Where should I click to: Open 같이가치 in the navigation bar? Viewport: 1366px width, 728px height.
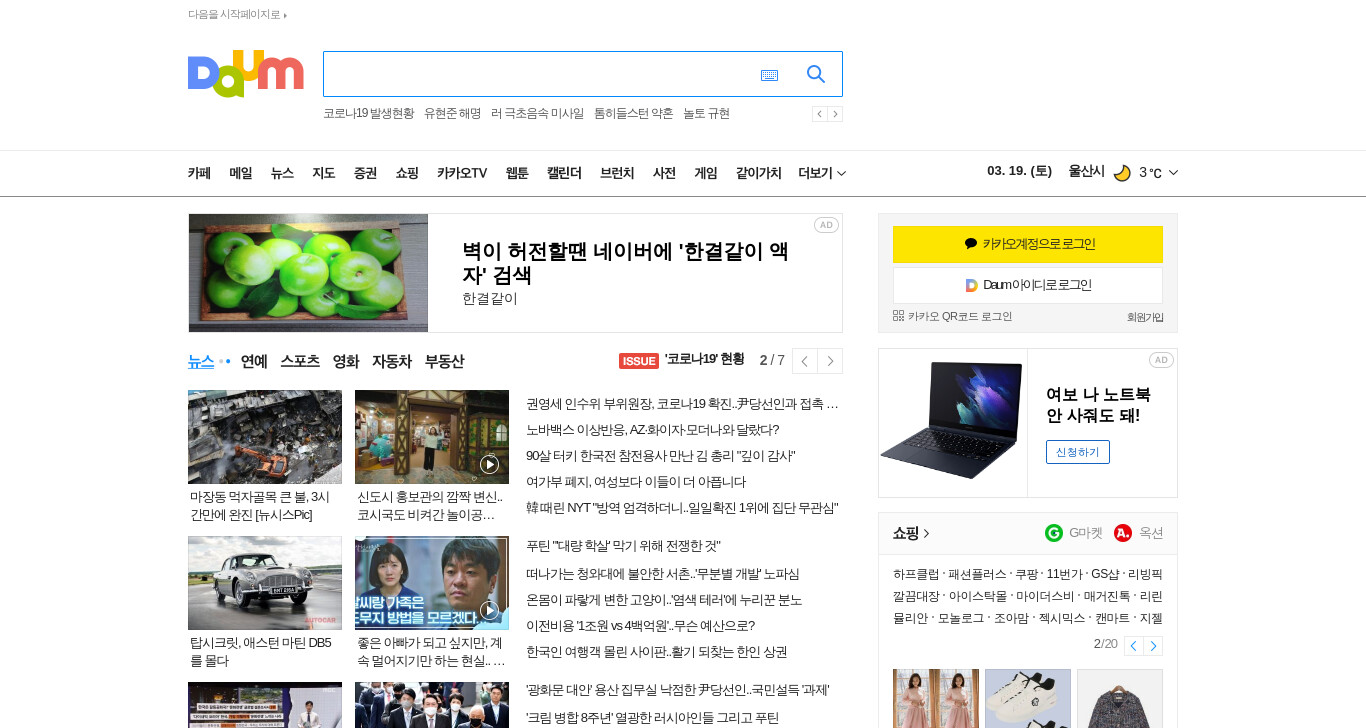tap(759, 173)
